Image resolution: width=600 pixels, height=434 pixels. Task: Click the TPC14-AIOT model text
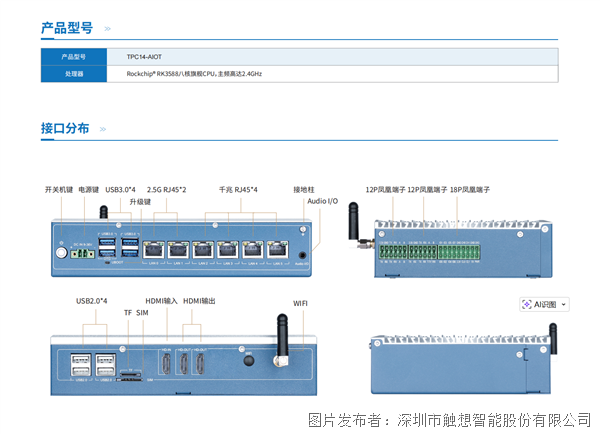click(x=144, y=57)
